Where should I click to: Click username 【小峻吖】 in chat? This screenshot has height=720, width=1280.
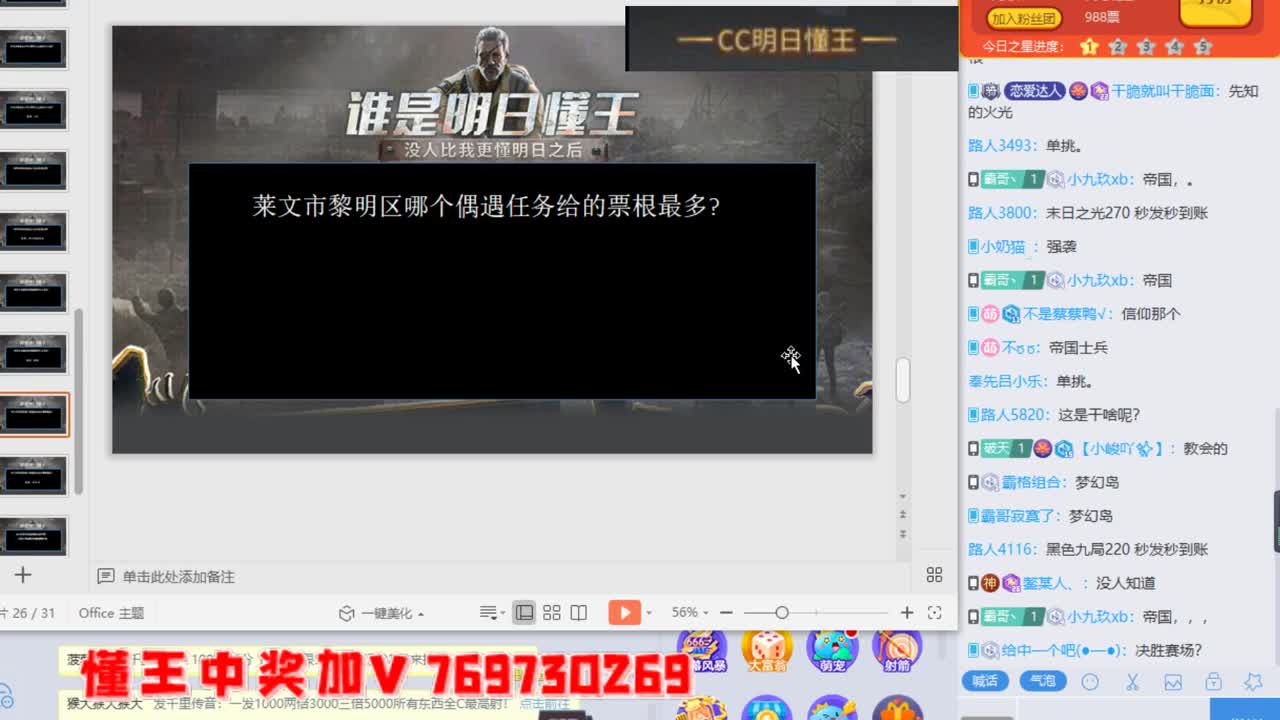(x=1120, y=449)
